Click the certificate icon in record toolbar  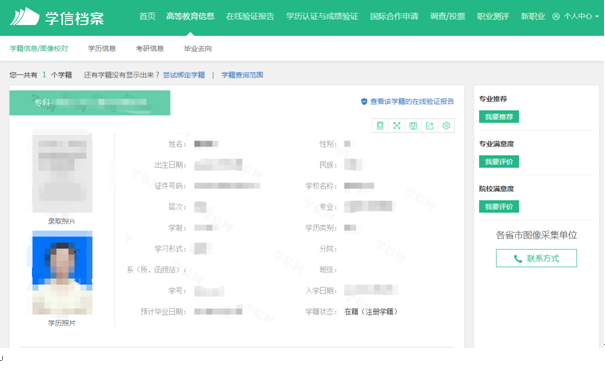[413, 126]
